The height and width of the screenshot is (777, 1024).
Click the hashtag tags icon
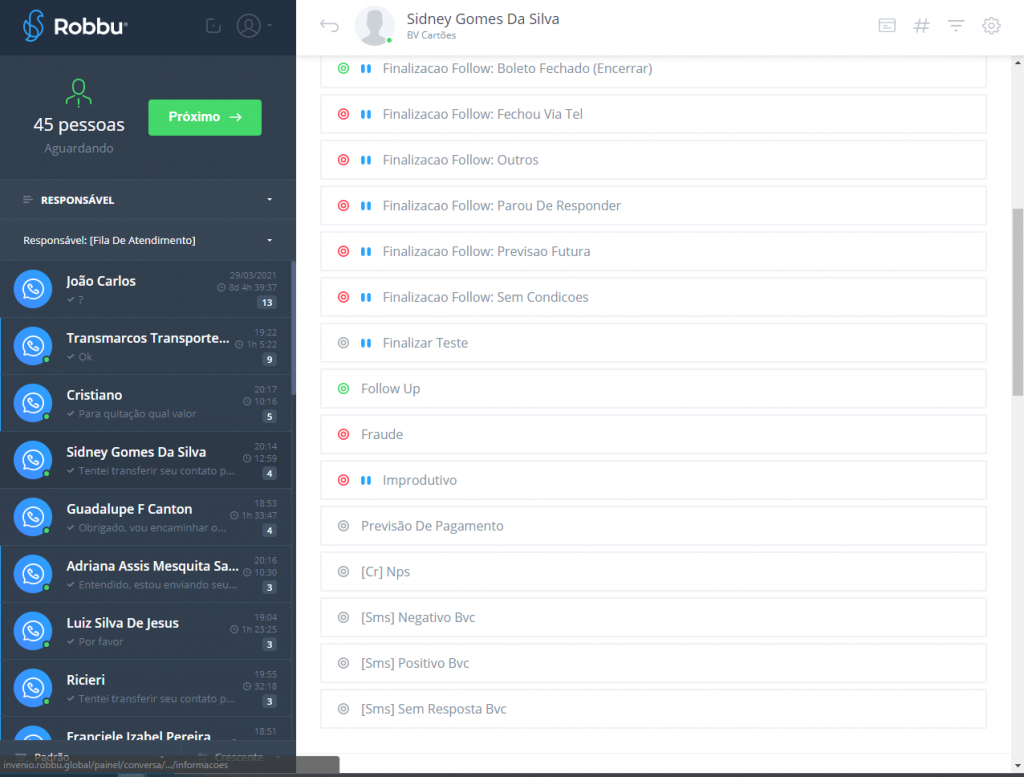pos(922,26)
